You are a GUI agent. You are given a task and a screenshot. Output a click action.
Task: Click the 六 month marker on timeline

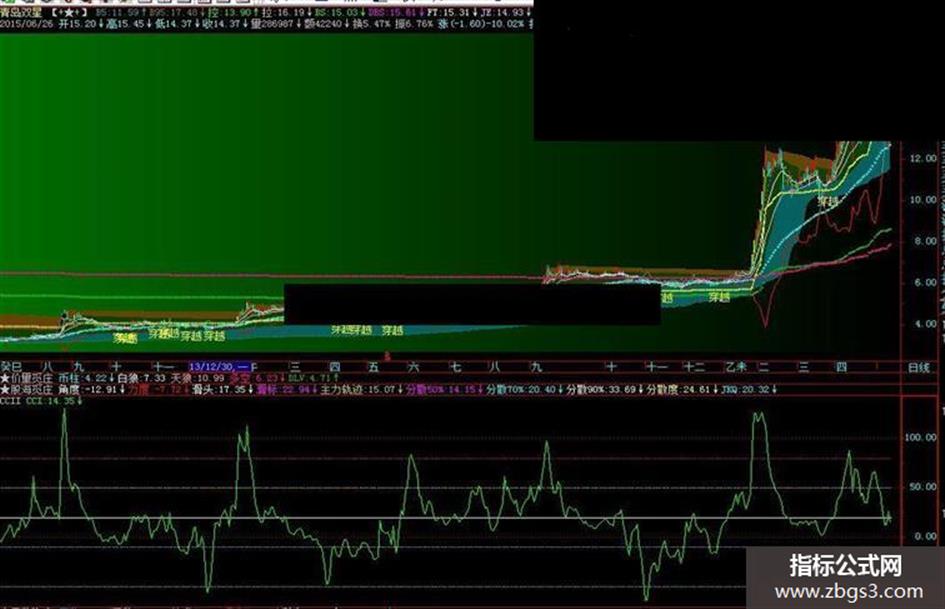413,367
